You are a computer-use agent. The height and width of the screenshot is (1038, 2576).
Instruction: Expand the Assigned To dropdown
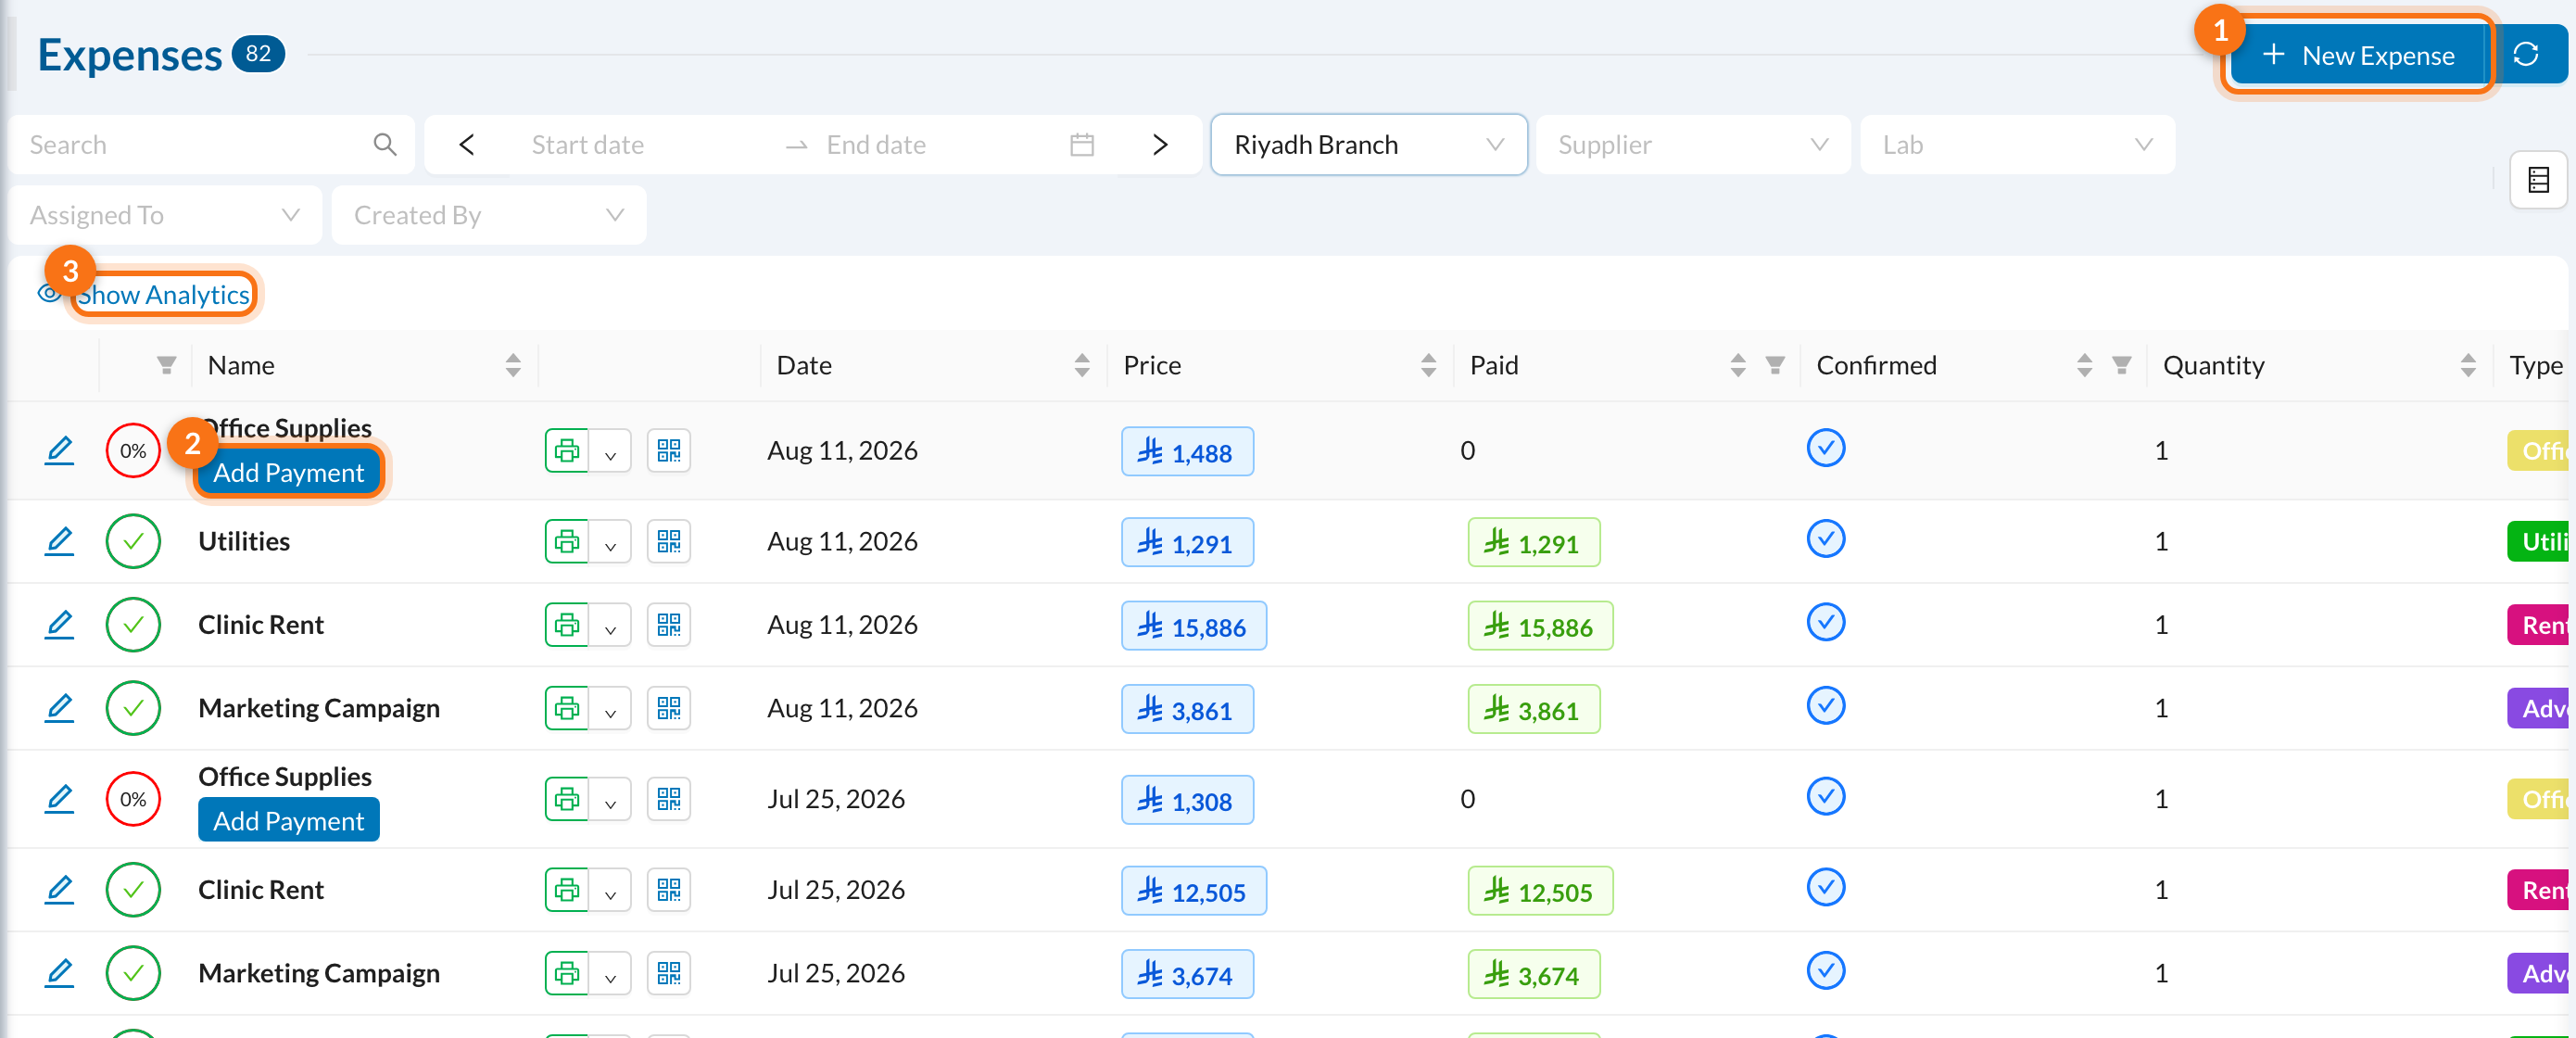click(x=165, y=215)
